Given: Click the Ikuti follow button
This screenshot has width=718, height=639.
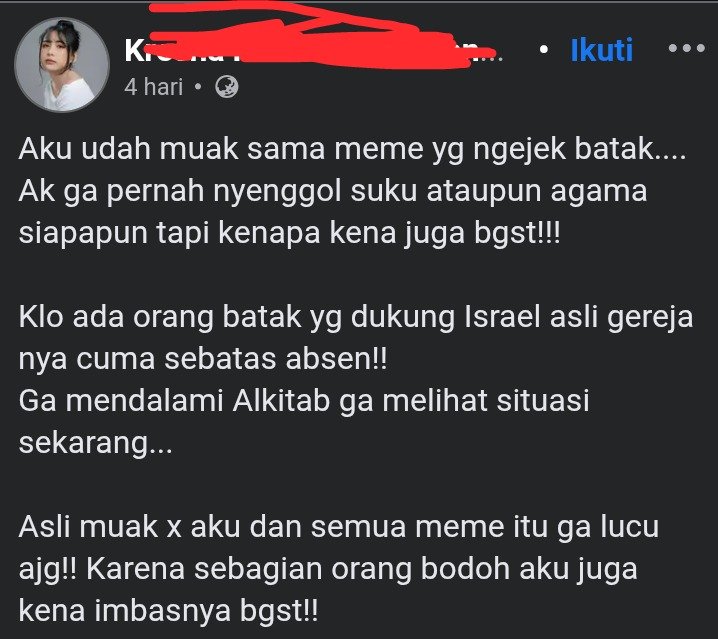Looking at the screenshot, I should pyautogui.click(x=602, y=49).
